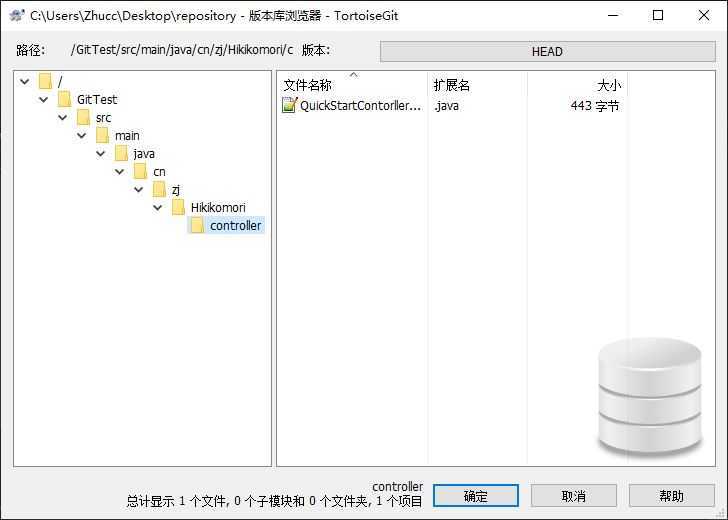Select the main folder label

pos(127,136)
